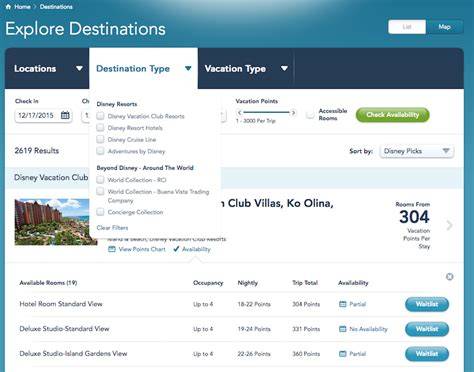Tick the Disney Cruise Line checkbox
This screenshot has height=372, width=474.
(100, 139)
